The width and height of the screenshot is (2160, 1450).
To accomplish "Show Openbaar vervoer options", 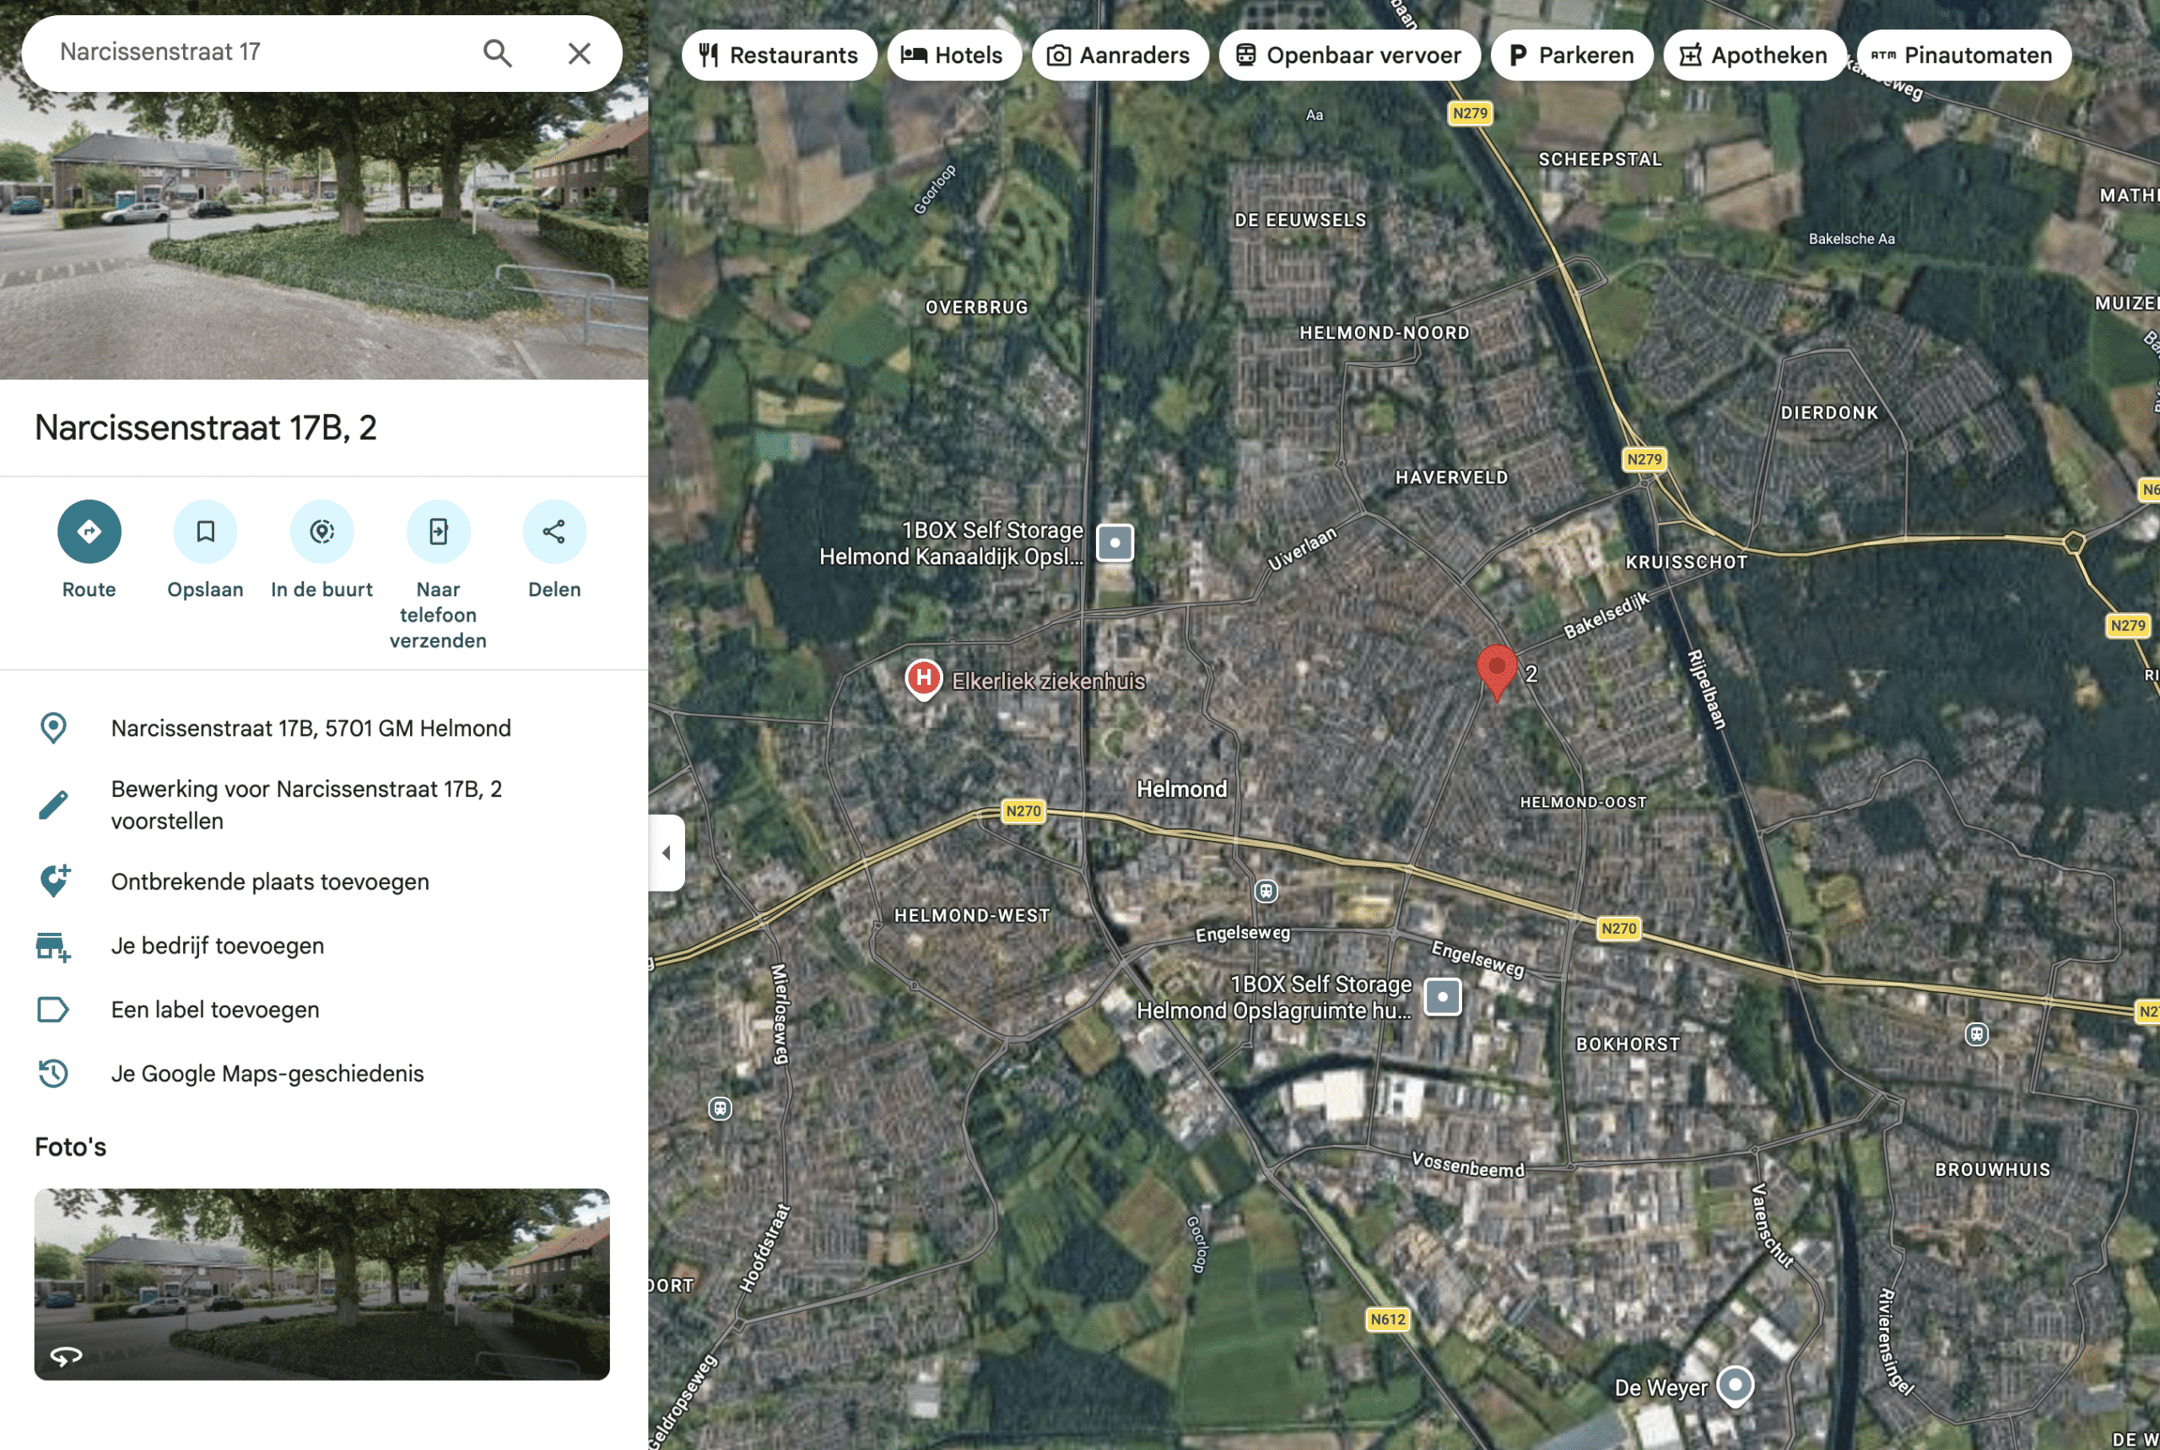I will (x=1349, y=55).
